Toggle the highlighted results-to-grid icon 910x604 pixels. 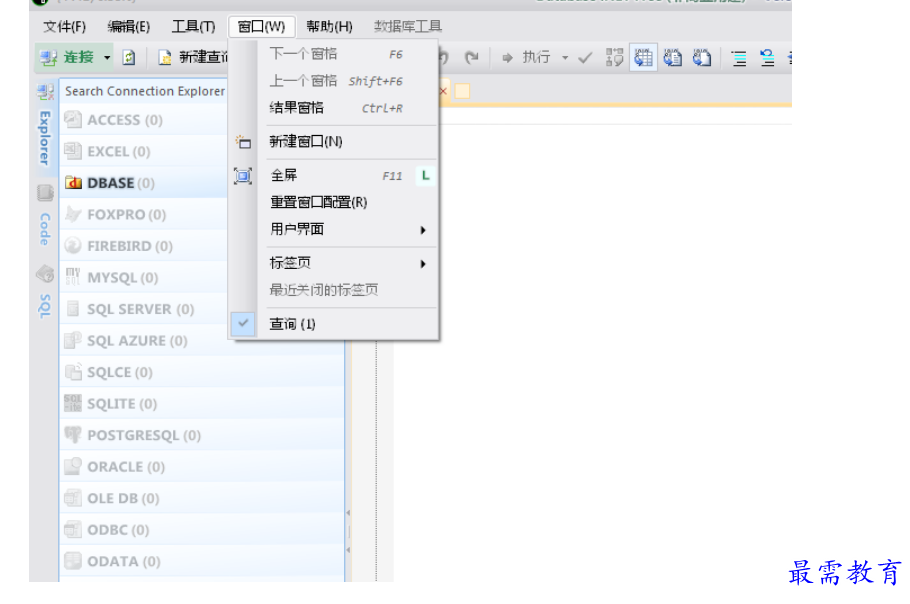(643, 57)
